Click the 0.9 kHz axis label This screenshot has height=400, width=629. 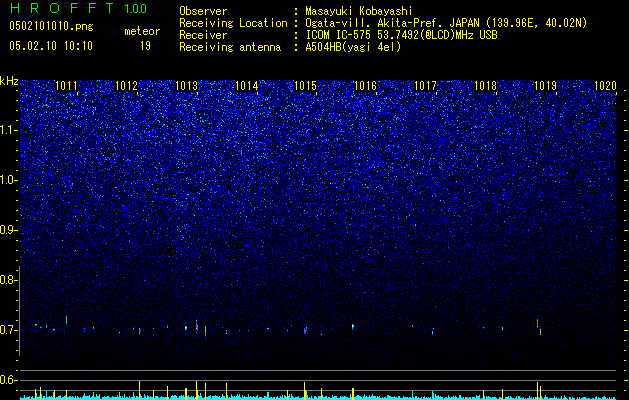8,230
